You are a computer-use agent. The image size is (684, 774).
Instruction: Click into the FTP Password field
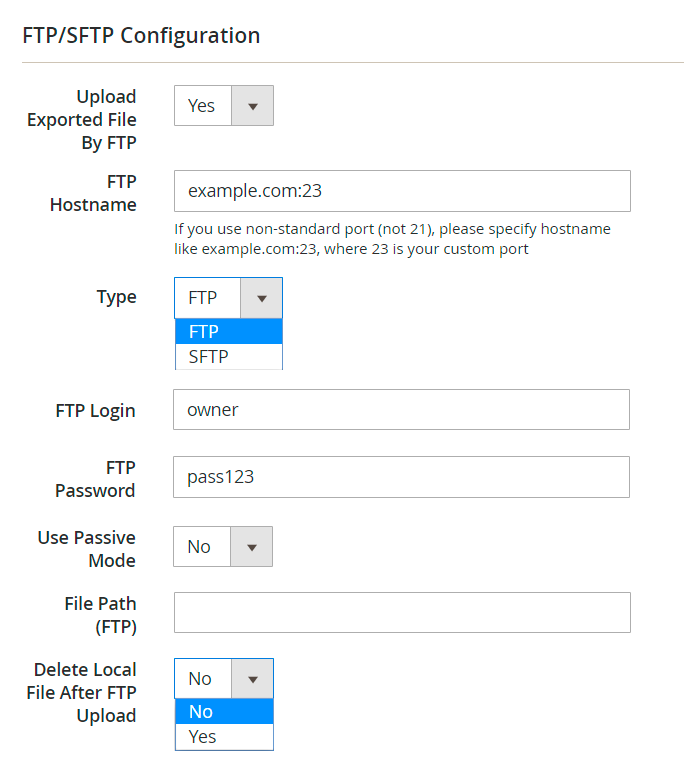[401, 477]
